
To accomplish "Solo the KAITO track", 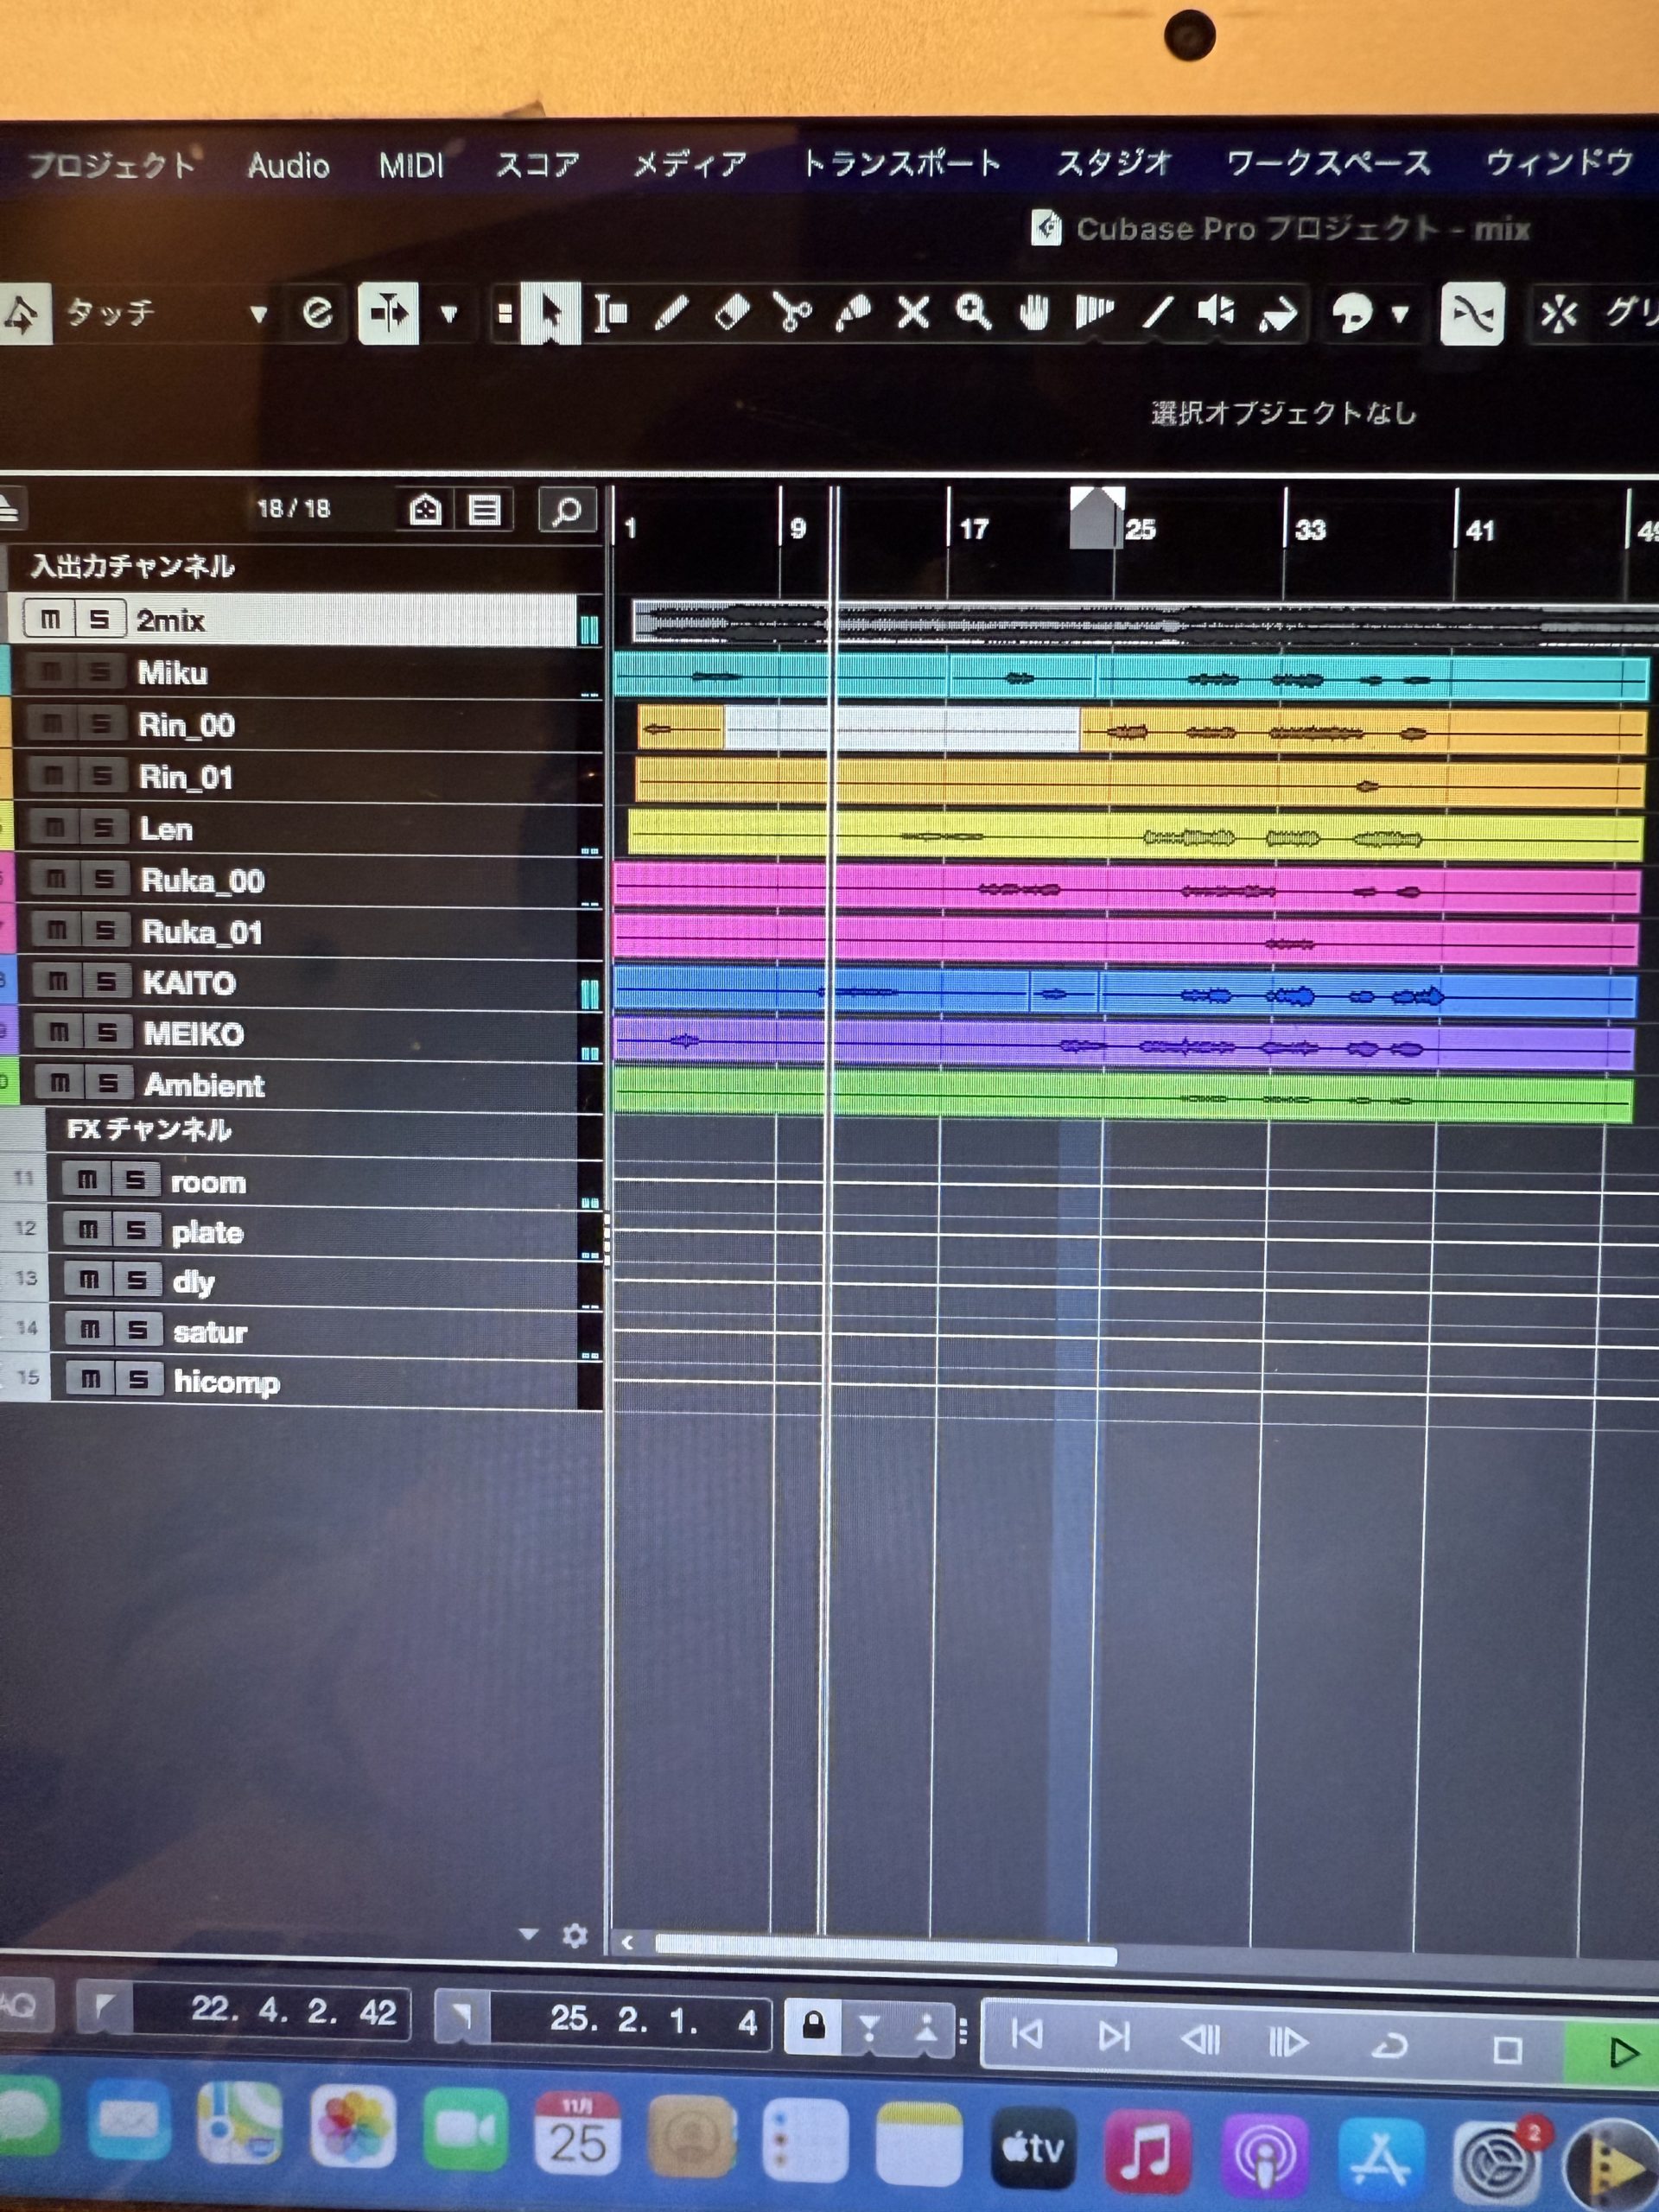I will click(x=105, y=983).
